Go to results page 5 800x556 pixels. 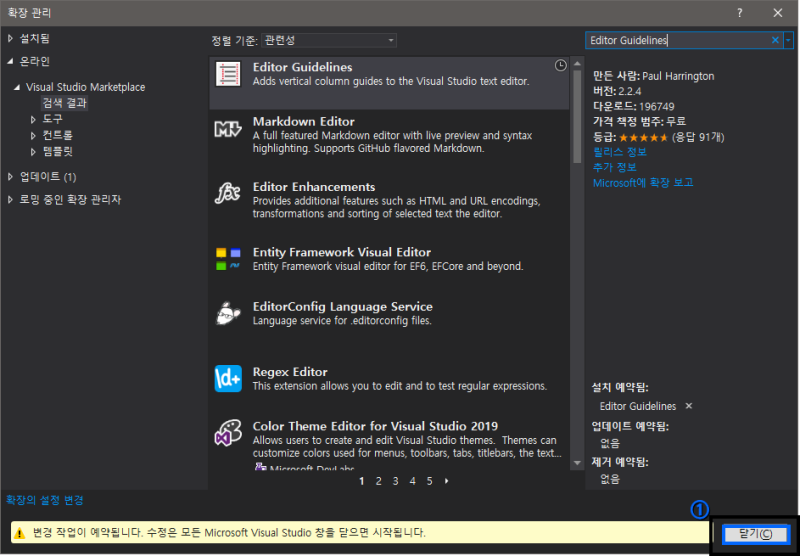[430, 481]
